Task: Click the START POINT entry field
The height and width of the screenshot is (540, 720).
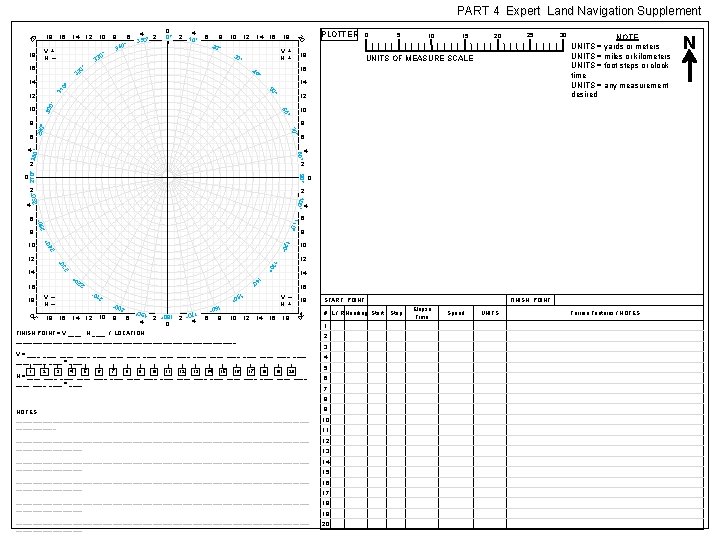Action: [436, 300]
